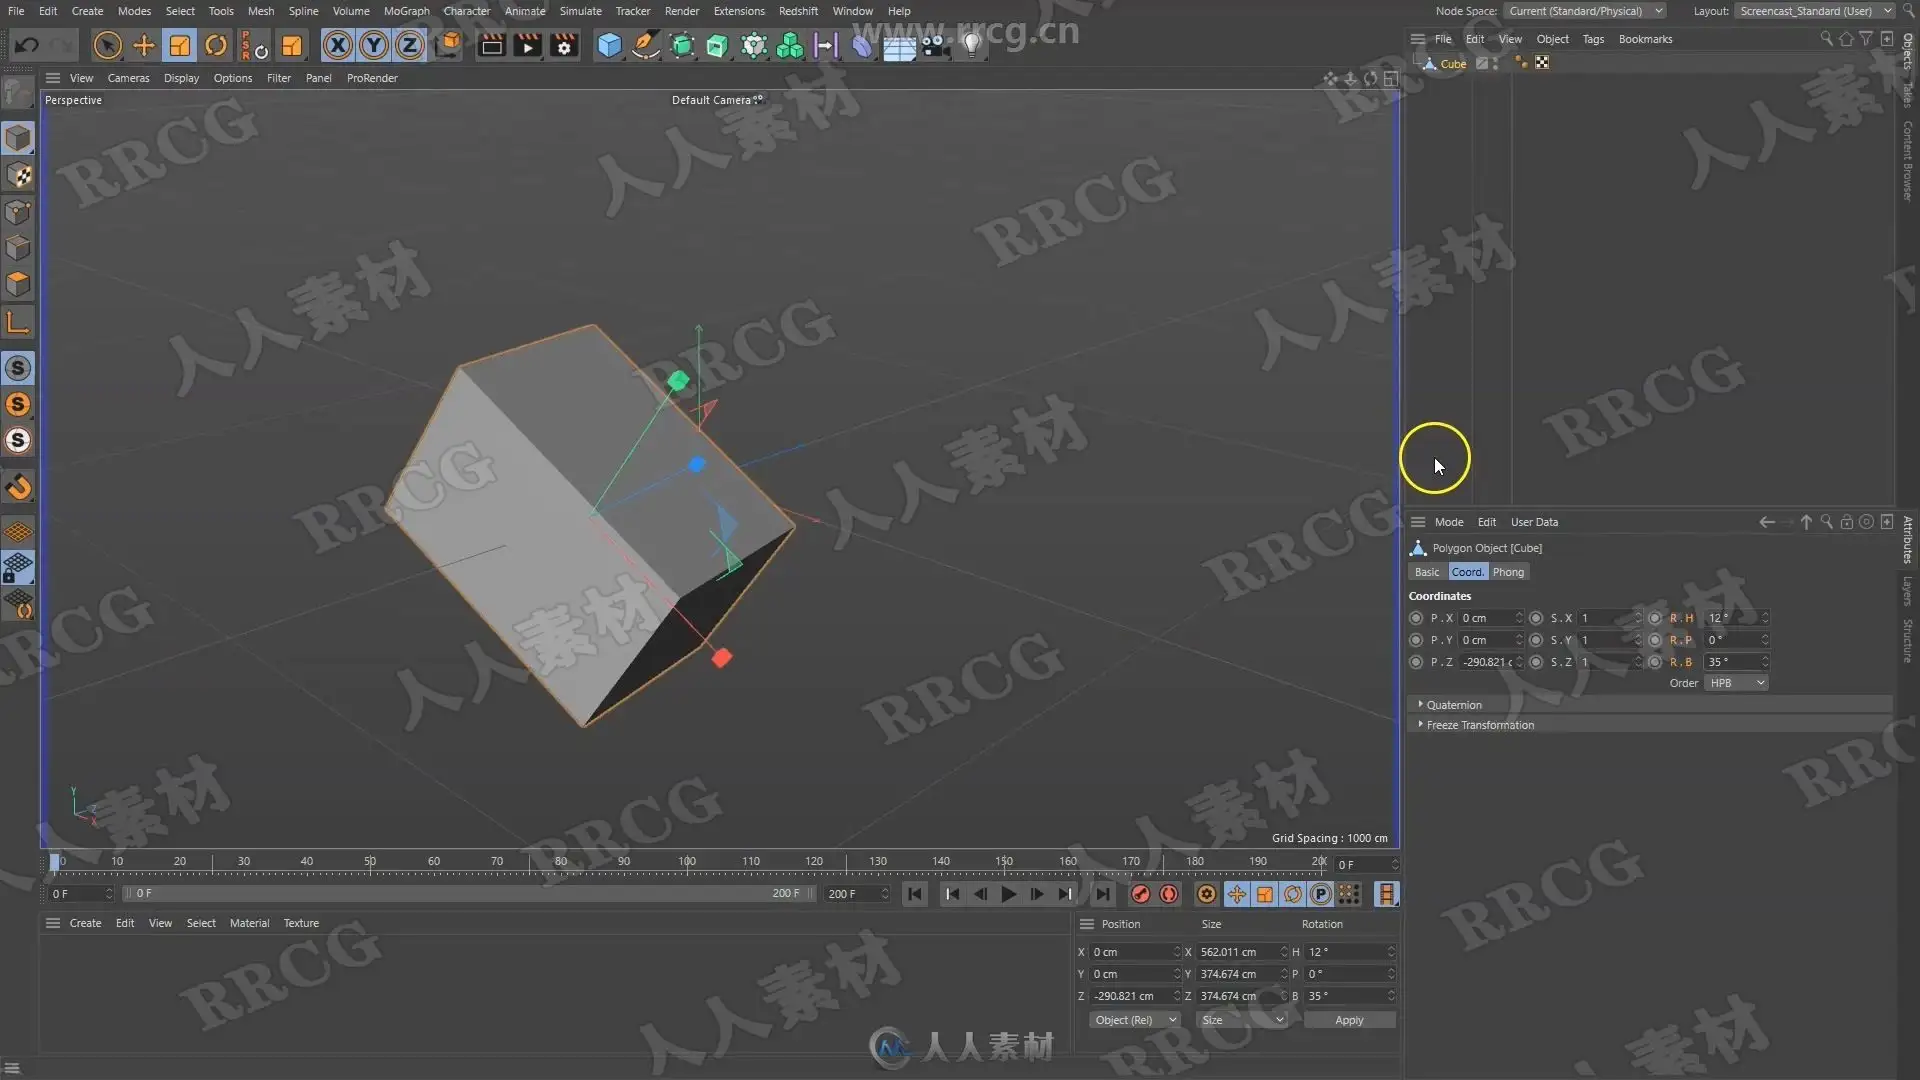This screenshot has height=1080, width=1920.
Task: Toggle the X axis lock
Action: click(338, 45)
